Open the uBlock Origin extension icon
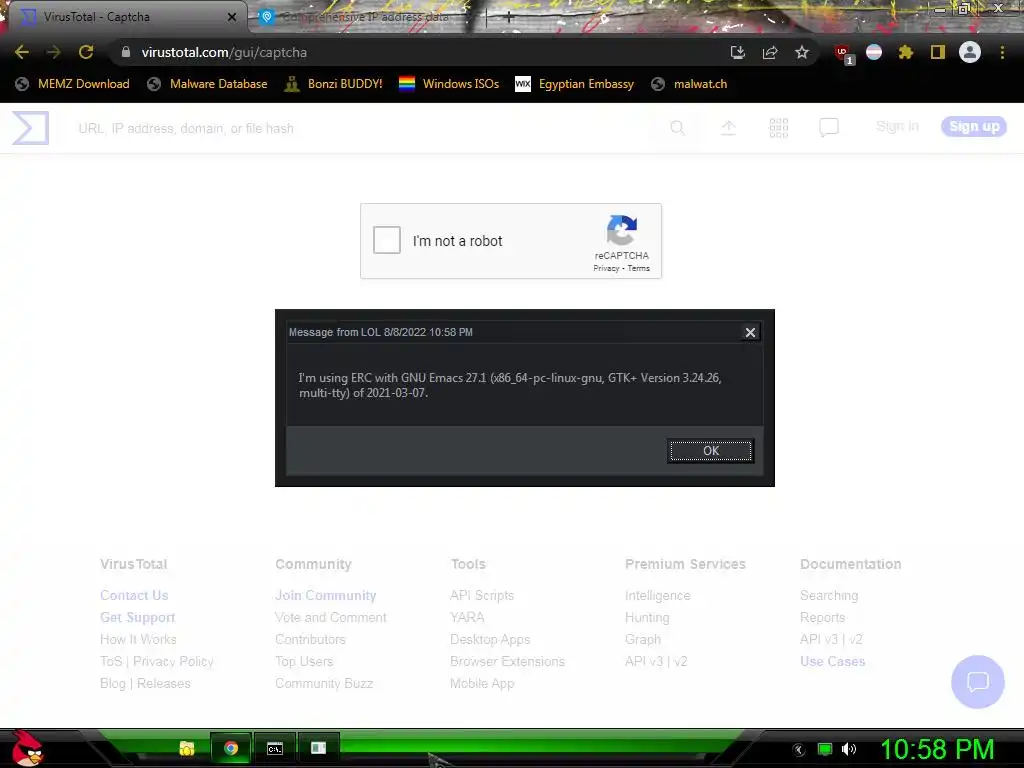The image size is (1024, 768). pos(843,53)
